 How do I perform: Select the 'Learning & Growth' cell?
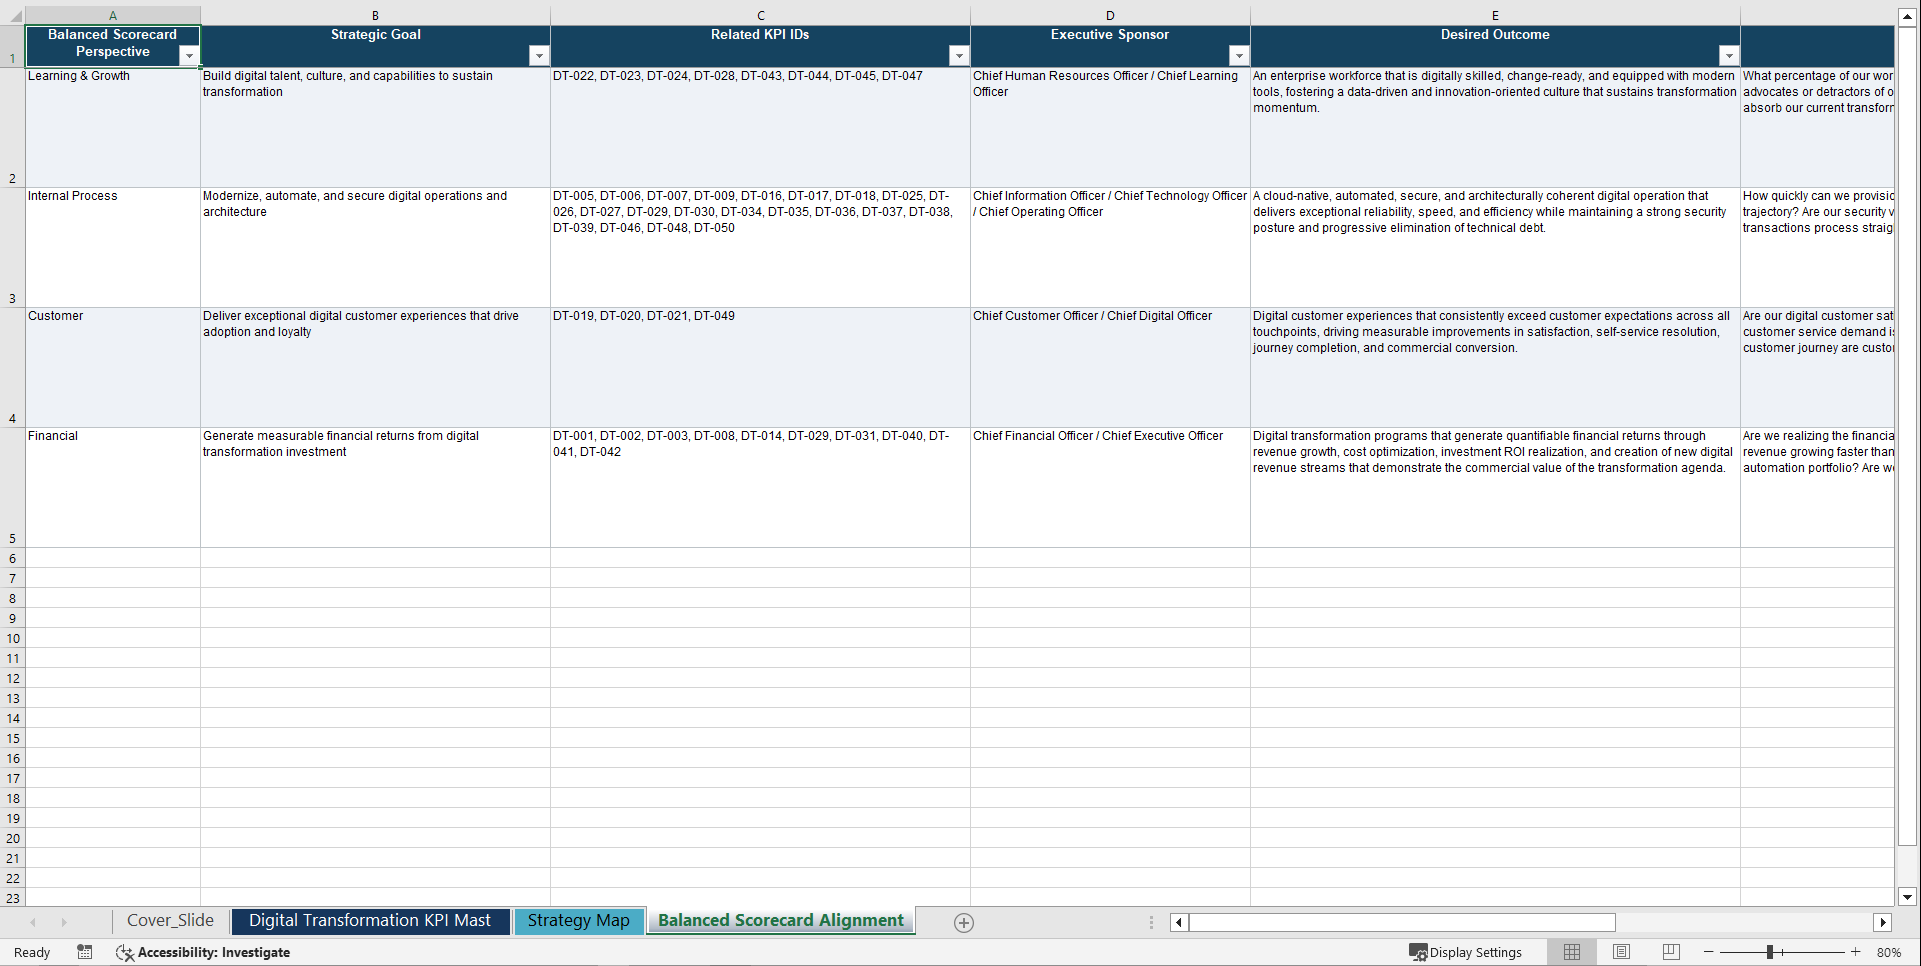(113, 127)
